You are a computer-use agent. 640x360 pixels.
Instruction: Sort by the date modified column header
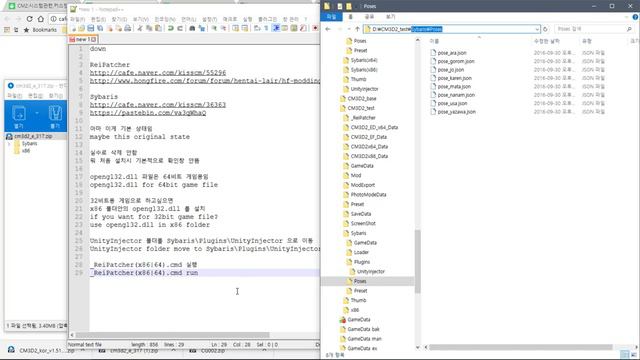[x=547, y=41]
